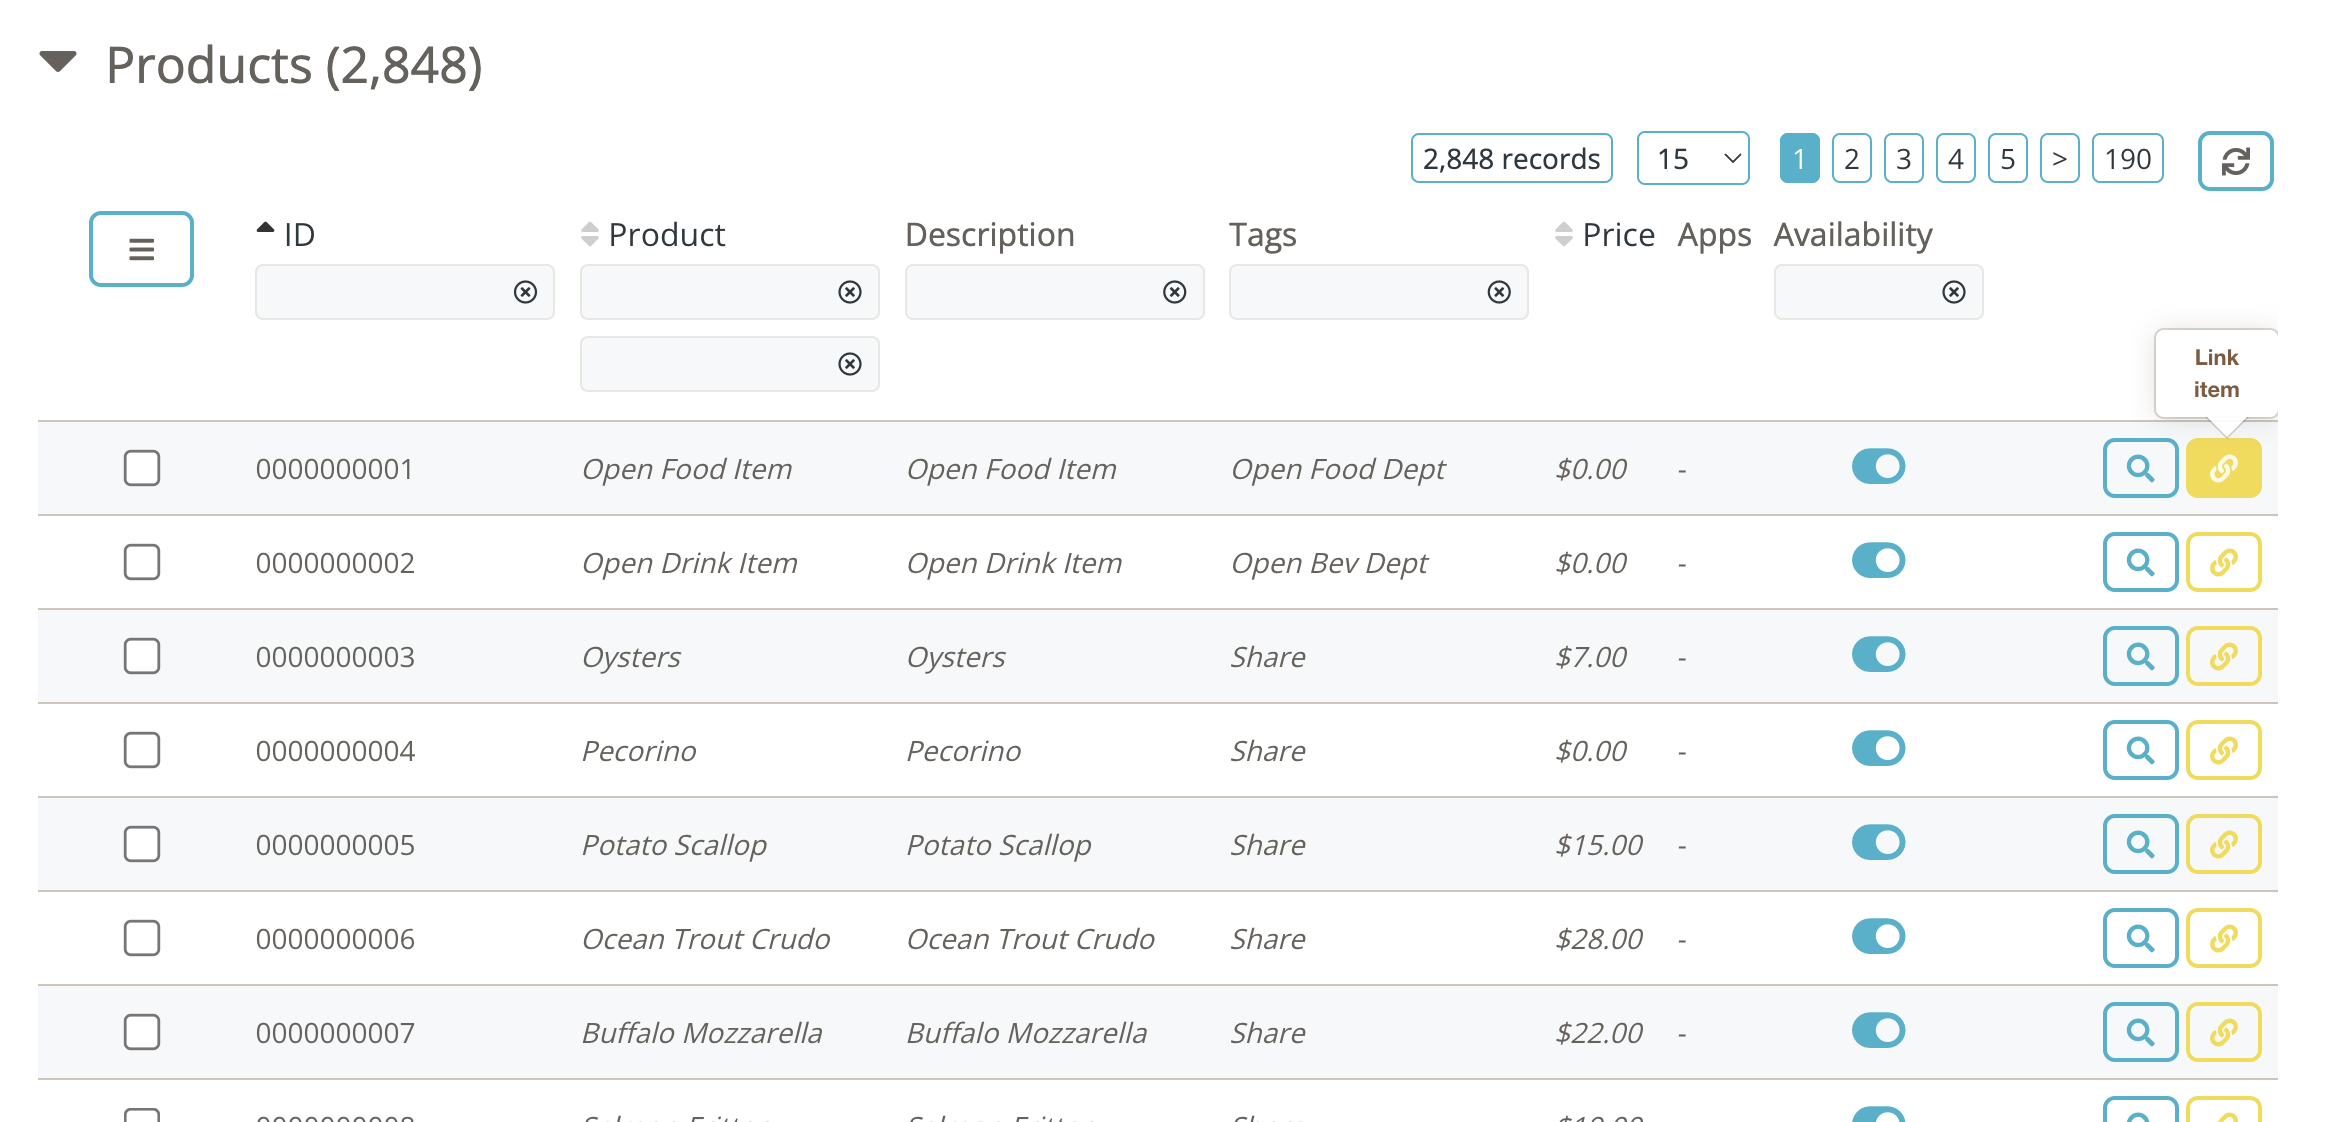The height and width of the screenshot is (1122, 2334).
Task: Focus the Tags filter input
Action: coord(1378,292)
